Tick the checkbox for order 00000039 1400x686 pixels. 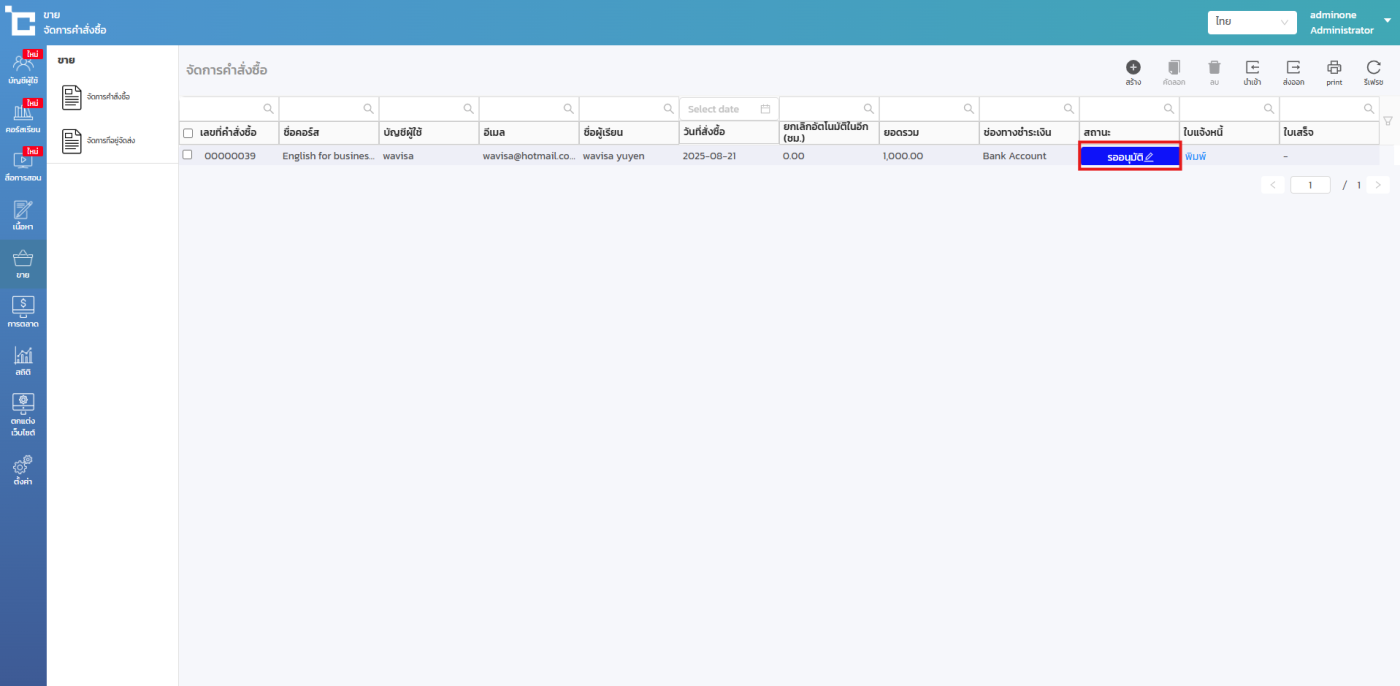pos(187,155)
